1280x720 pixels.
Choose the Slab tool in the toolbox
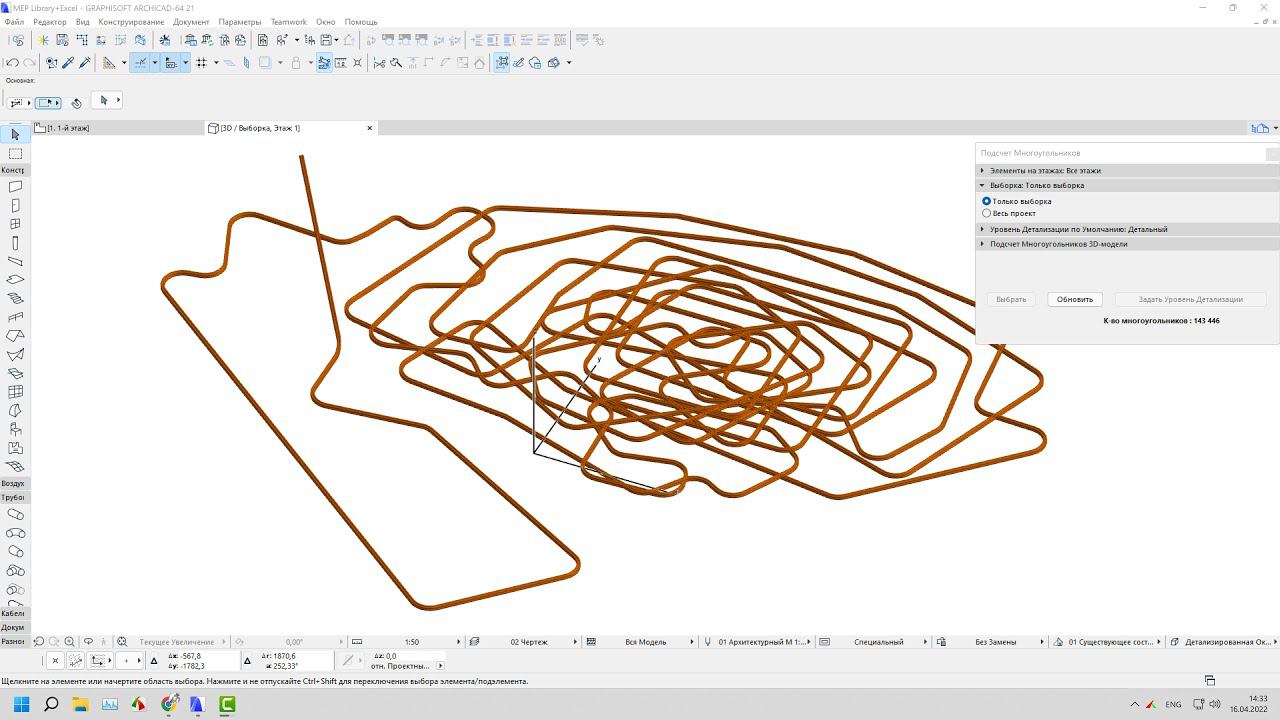click(15, 280)
